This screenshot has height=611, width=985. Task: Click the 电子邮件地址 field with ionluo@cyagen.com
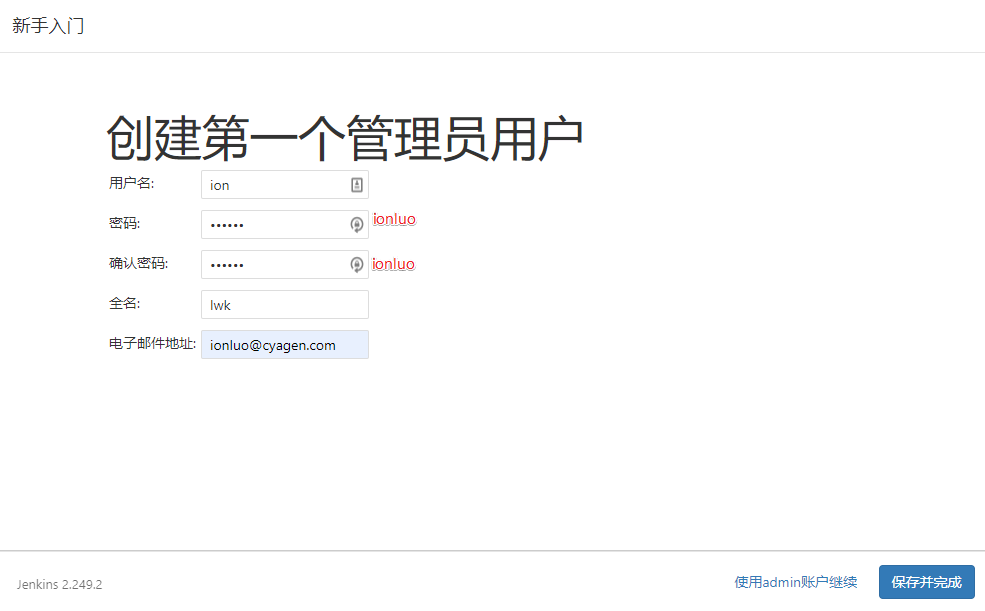click(284, 345)
